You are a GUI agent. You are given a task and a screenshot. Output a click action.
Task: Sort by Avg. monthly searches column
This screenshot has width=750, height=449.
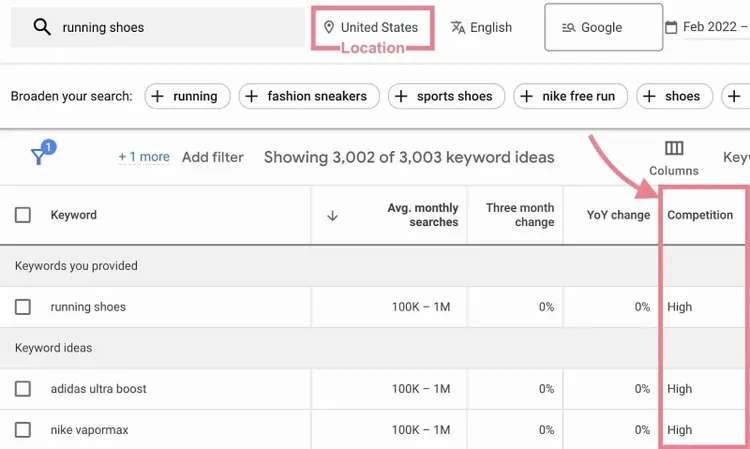click(x=423, y=215)
